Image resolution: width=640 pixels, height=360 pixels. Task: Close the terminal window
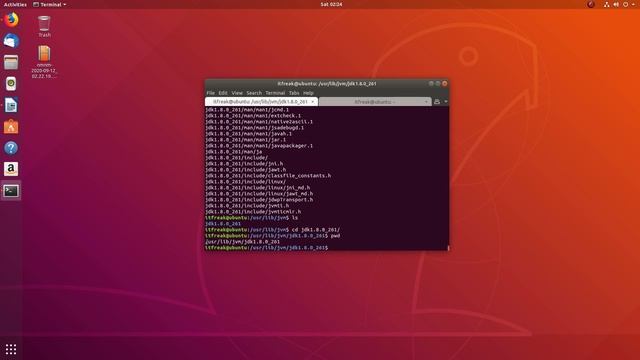point(445,83)
